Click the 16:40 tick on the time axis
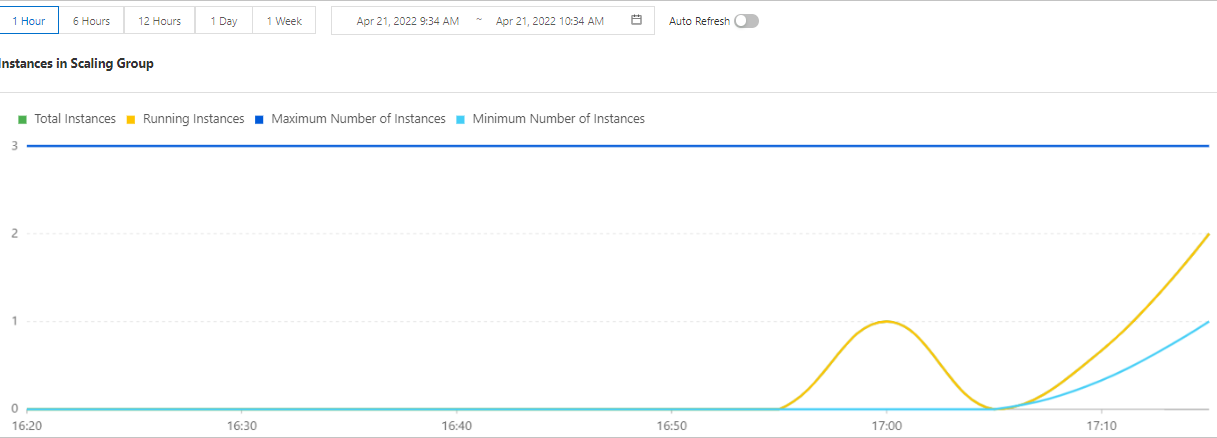This screenshot has width=1217, height=438. point(457,425)
